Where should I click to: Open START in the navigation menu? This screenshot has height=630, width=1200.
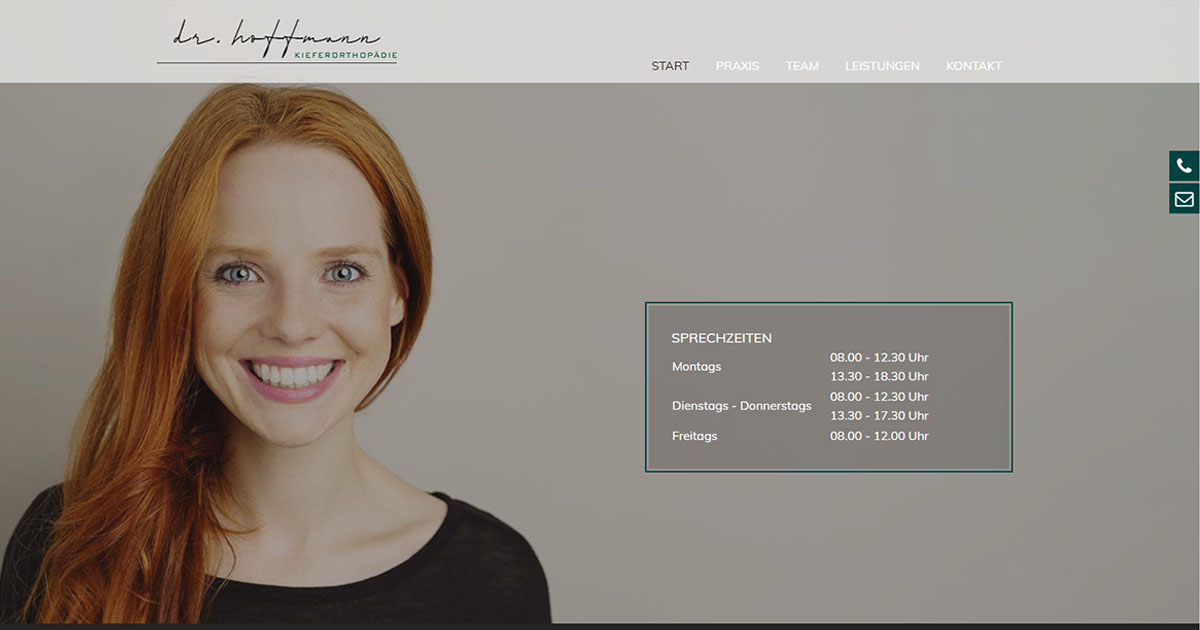click(x=670, y=65)
